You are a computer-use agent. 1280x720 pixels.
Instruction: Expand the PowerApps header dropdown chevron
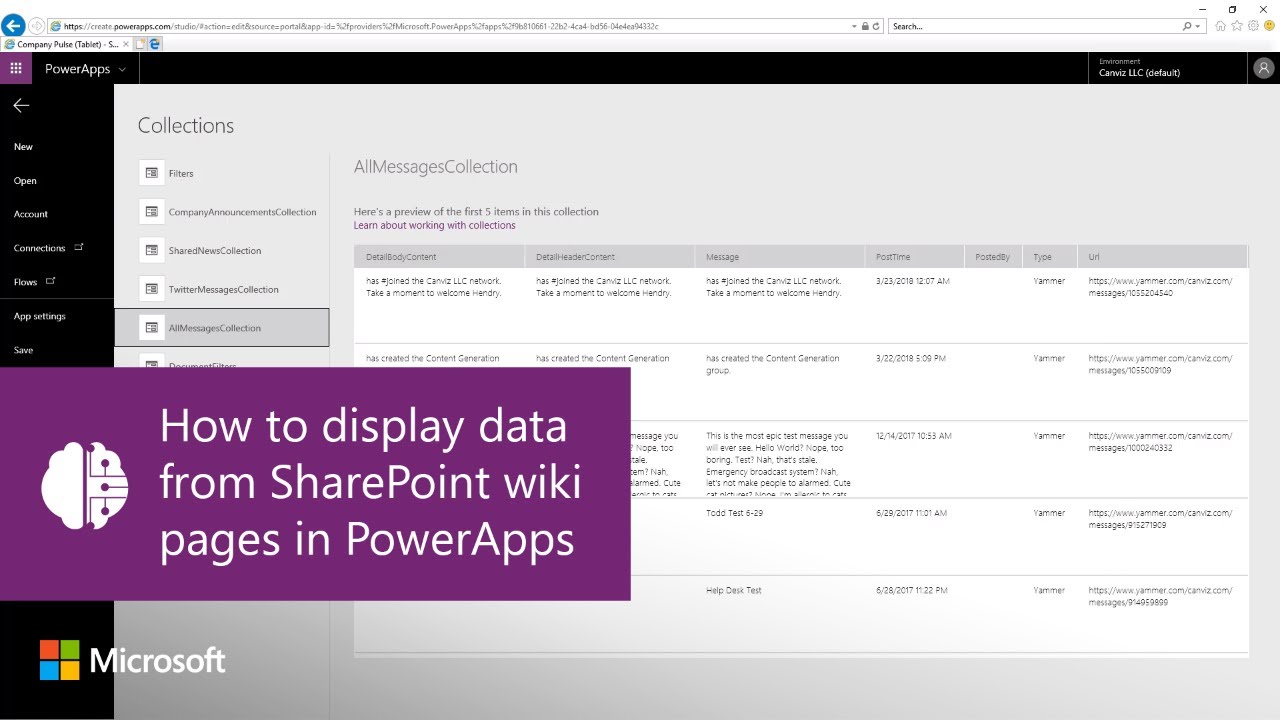pyautogui.click(x=122, y=69)
